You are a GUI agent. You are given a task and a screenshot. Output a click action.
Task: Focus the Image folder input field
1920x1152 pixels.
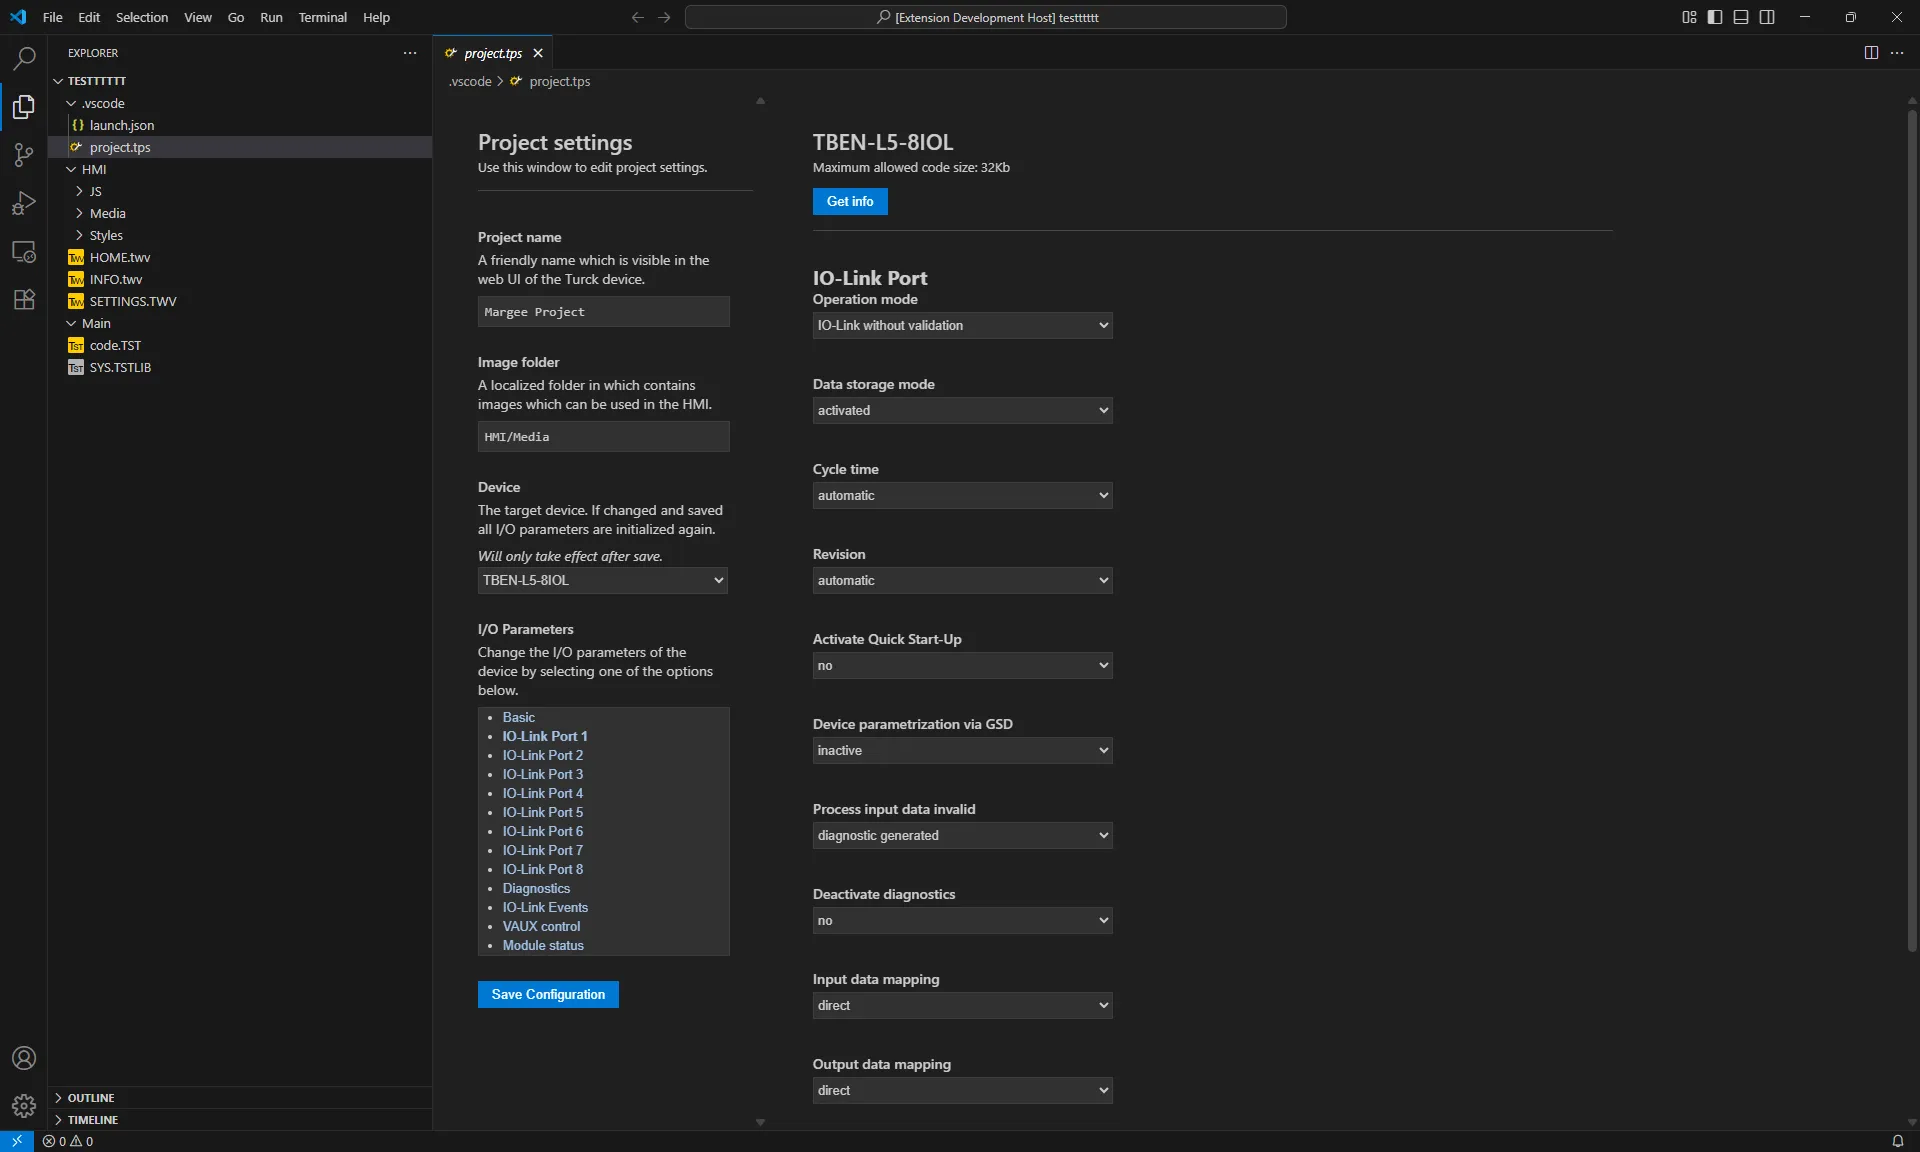603,437
